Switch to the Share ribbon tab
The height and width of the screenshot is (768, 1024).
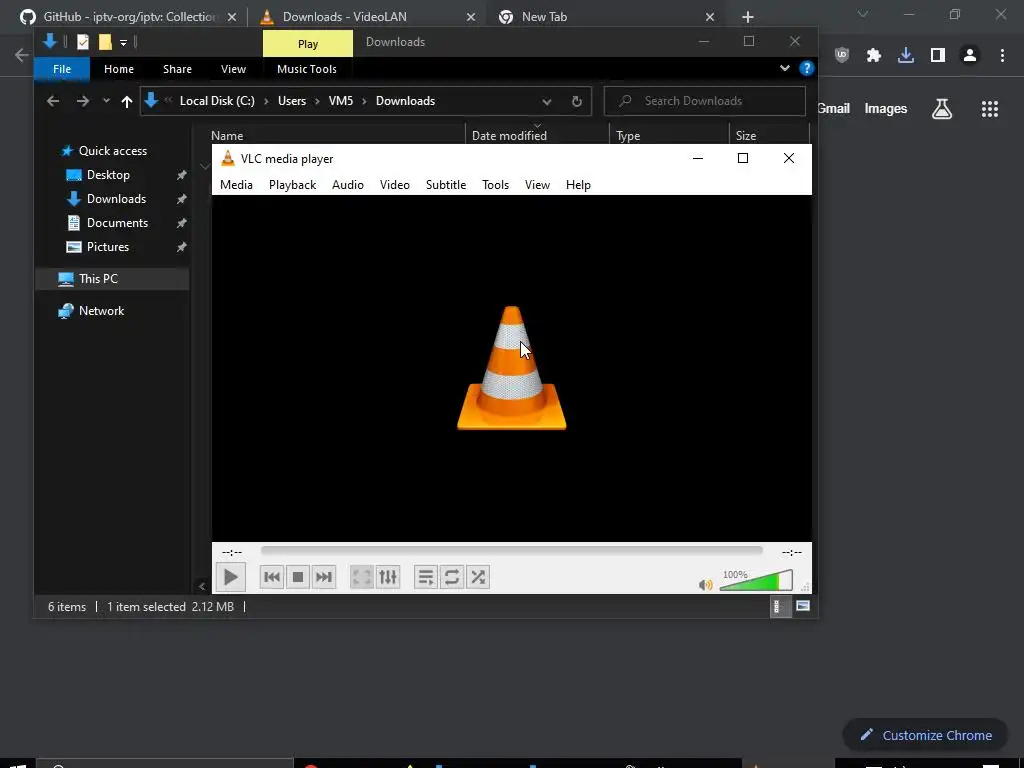(177, 69)
